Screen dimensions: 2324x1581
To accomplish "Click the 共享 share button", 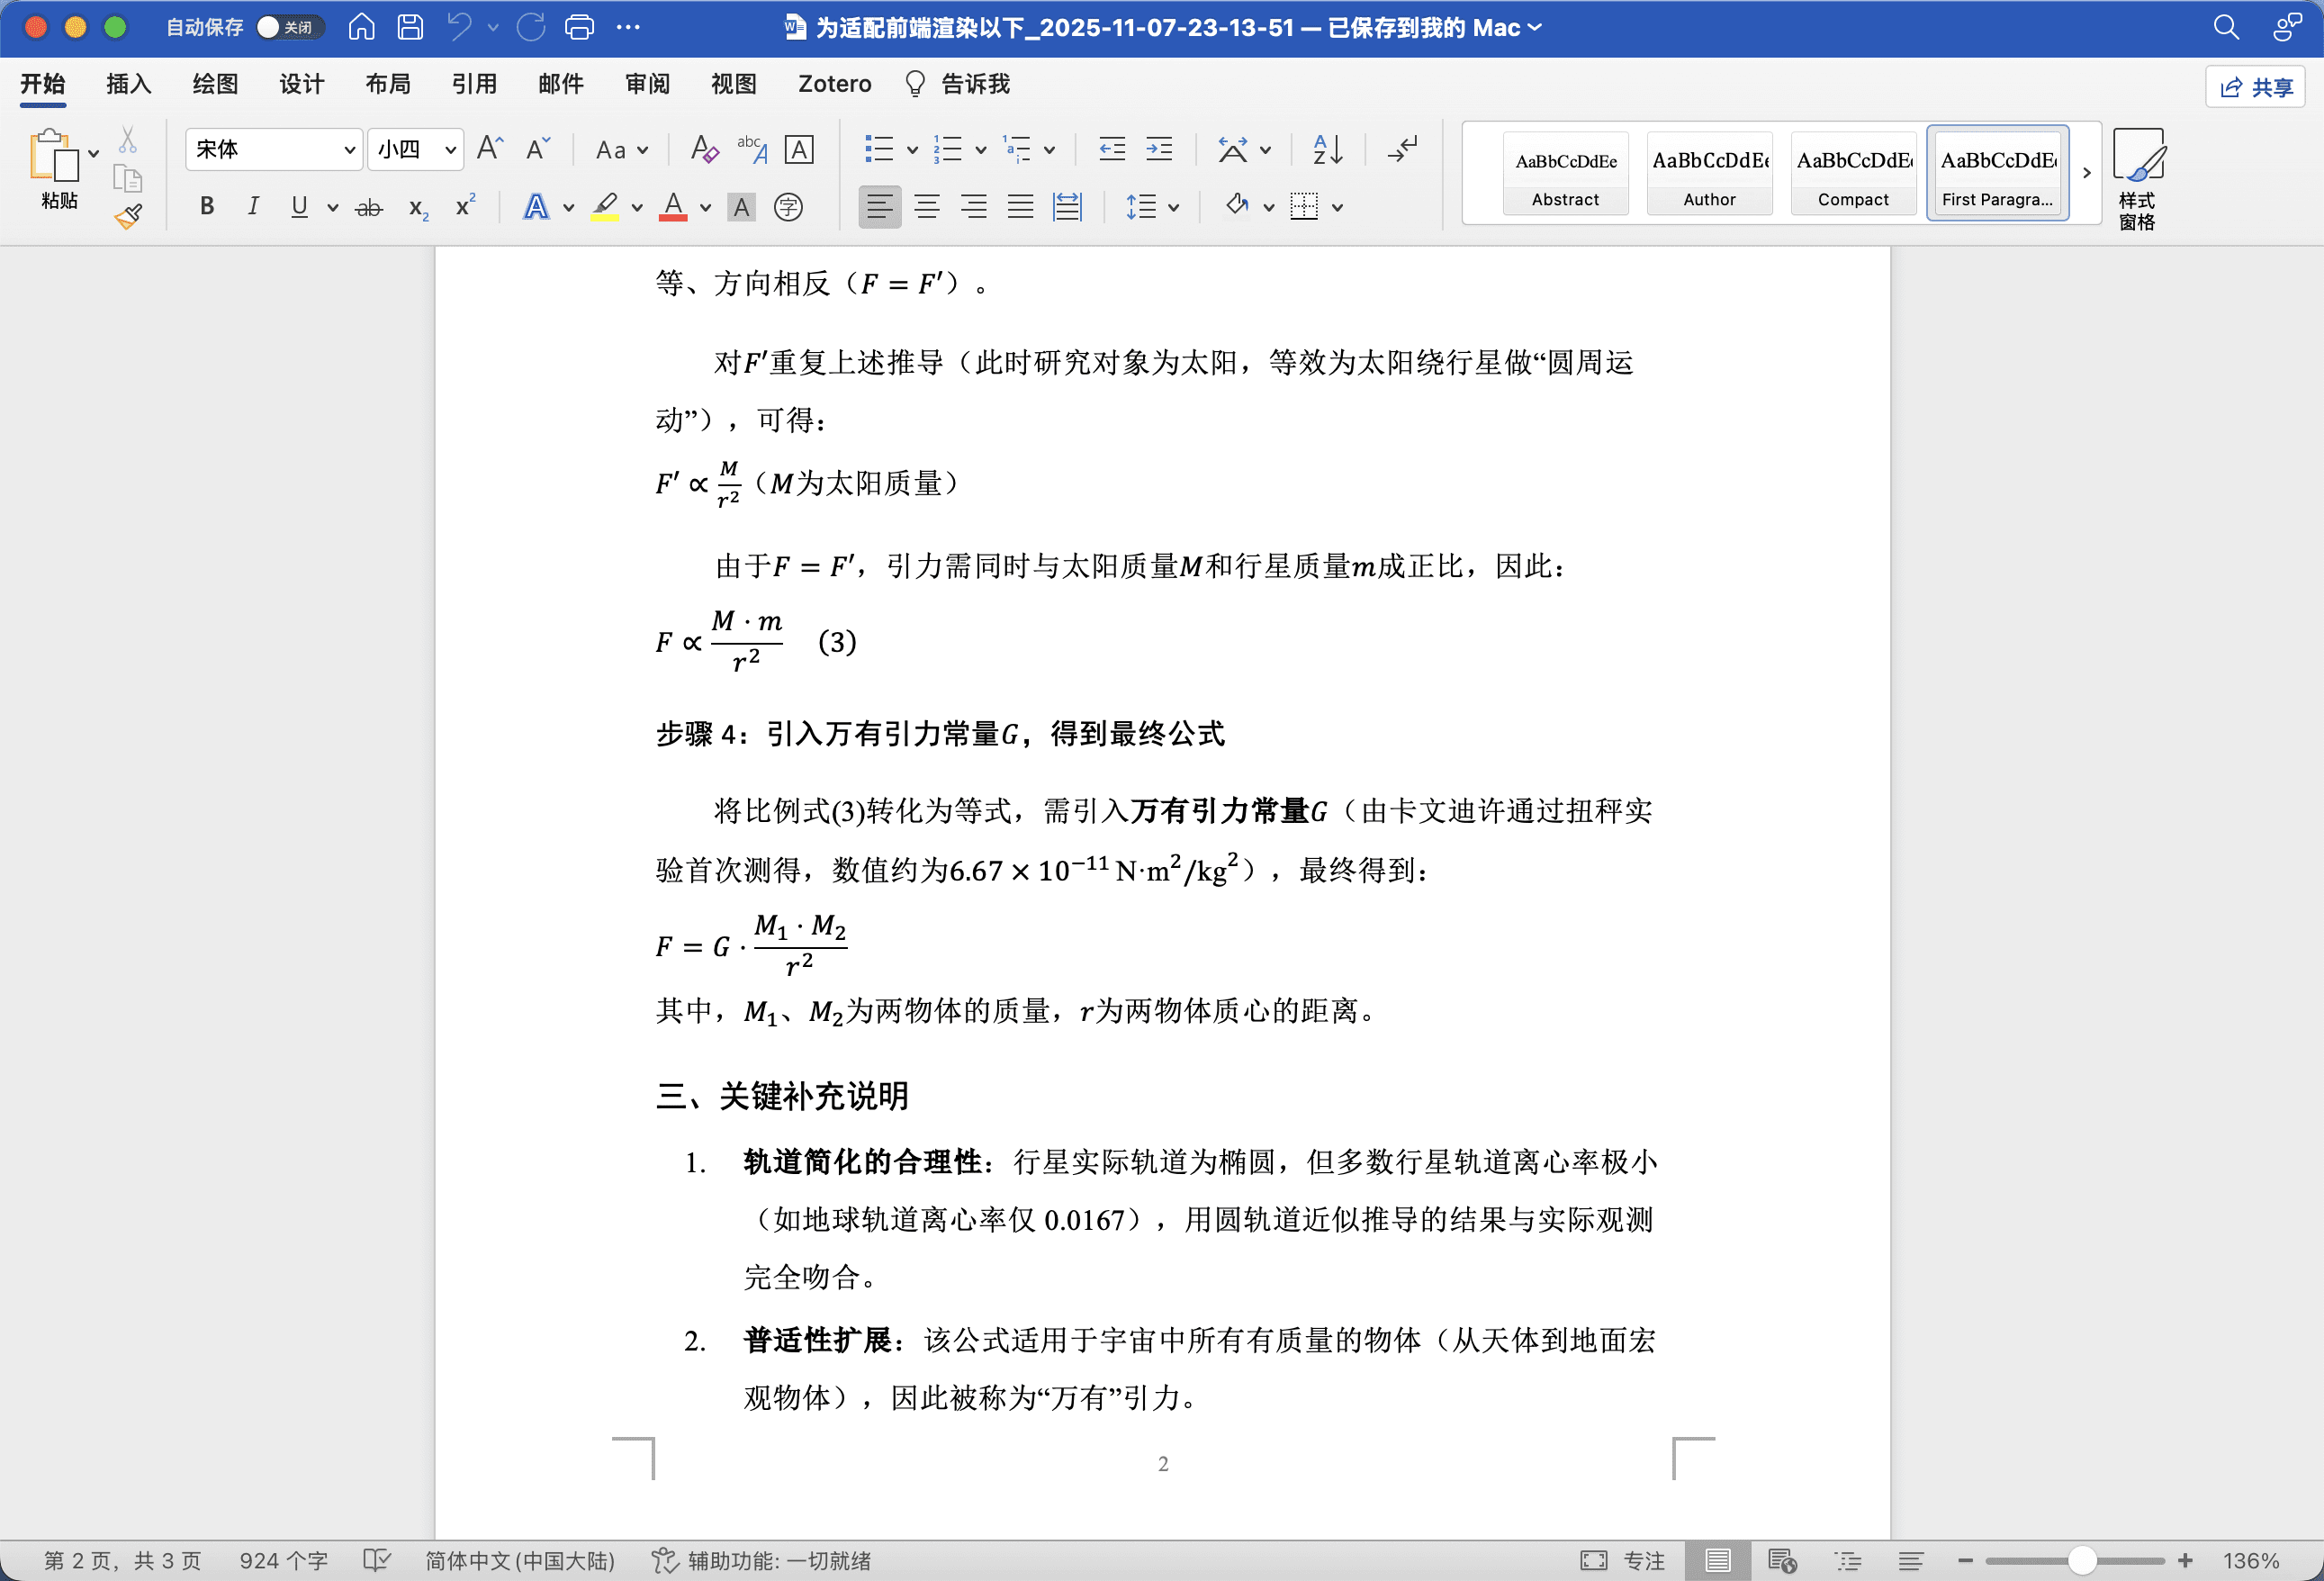I will coord(2256,87).
